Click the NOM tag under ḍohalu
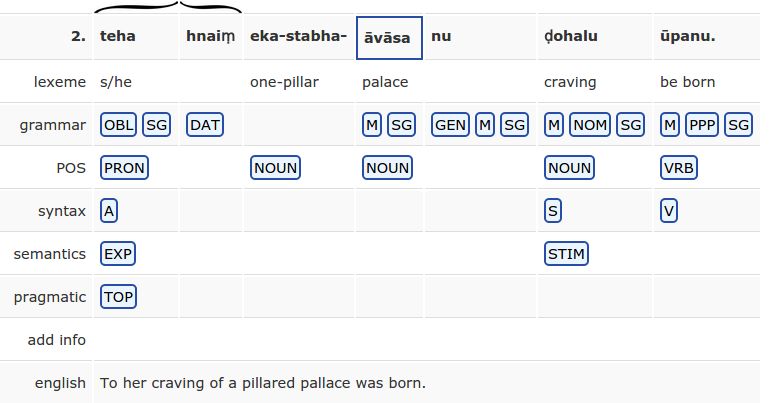This screenshot has height=403, width=772. [x=590, y=125]
